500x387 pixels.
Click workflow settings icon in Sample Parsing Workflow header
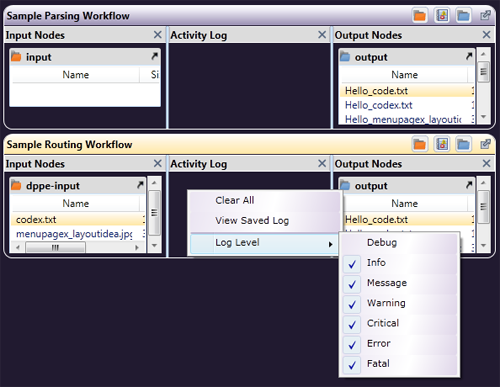442,15
